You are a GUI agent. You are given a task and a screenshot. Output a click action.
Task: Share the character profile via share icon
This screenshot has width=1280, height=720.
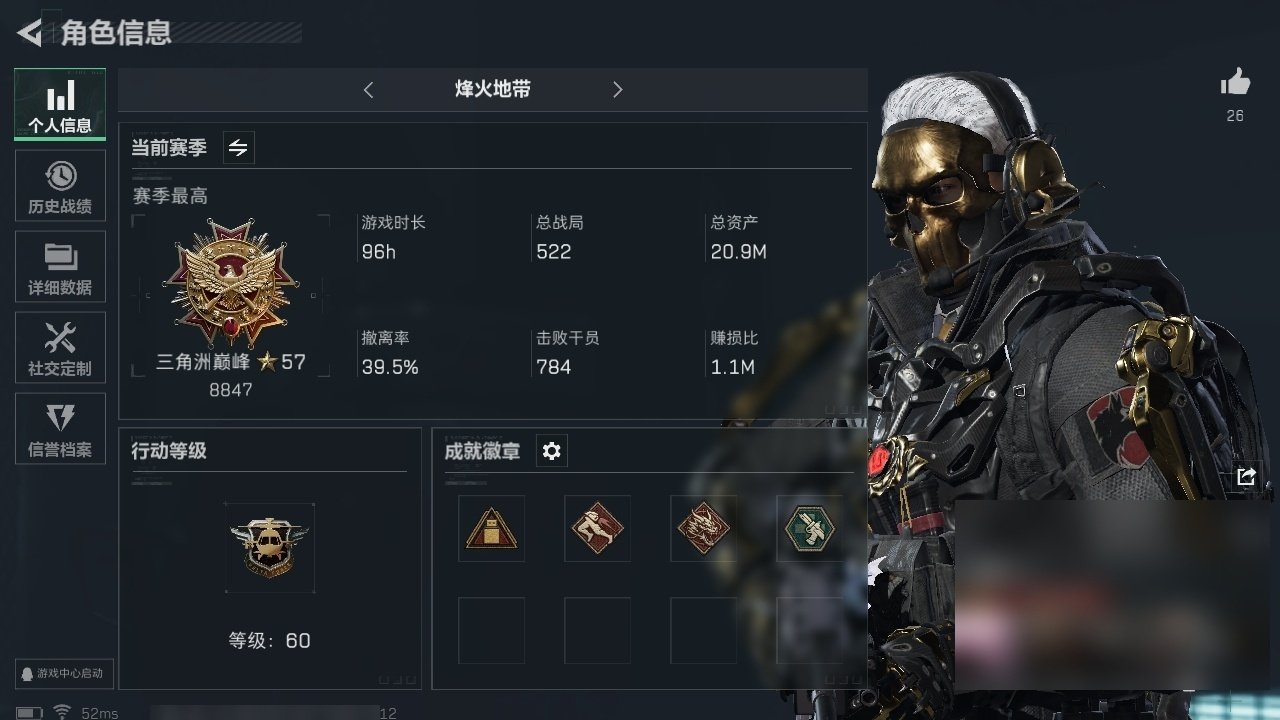point(1246,477)
